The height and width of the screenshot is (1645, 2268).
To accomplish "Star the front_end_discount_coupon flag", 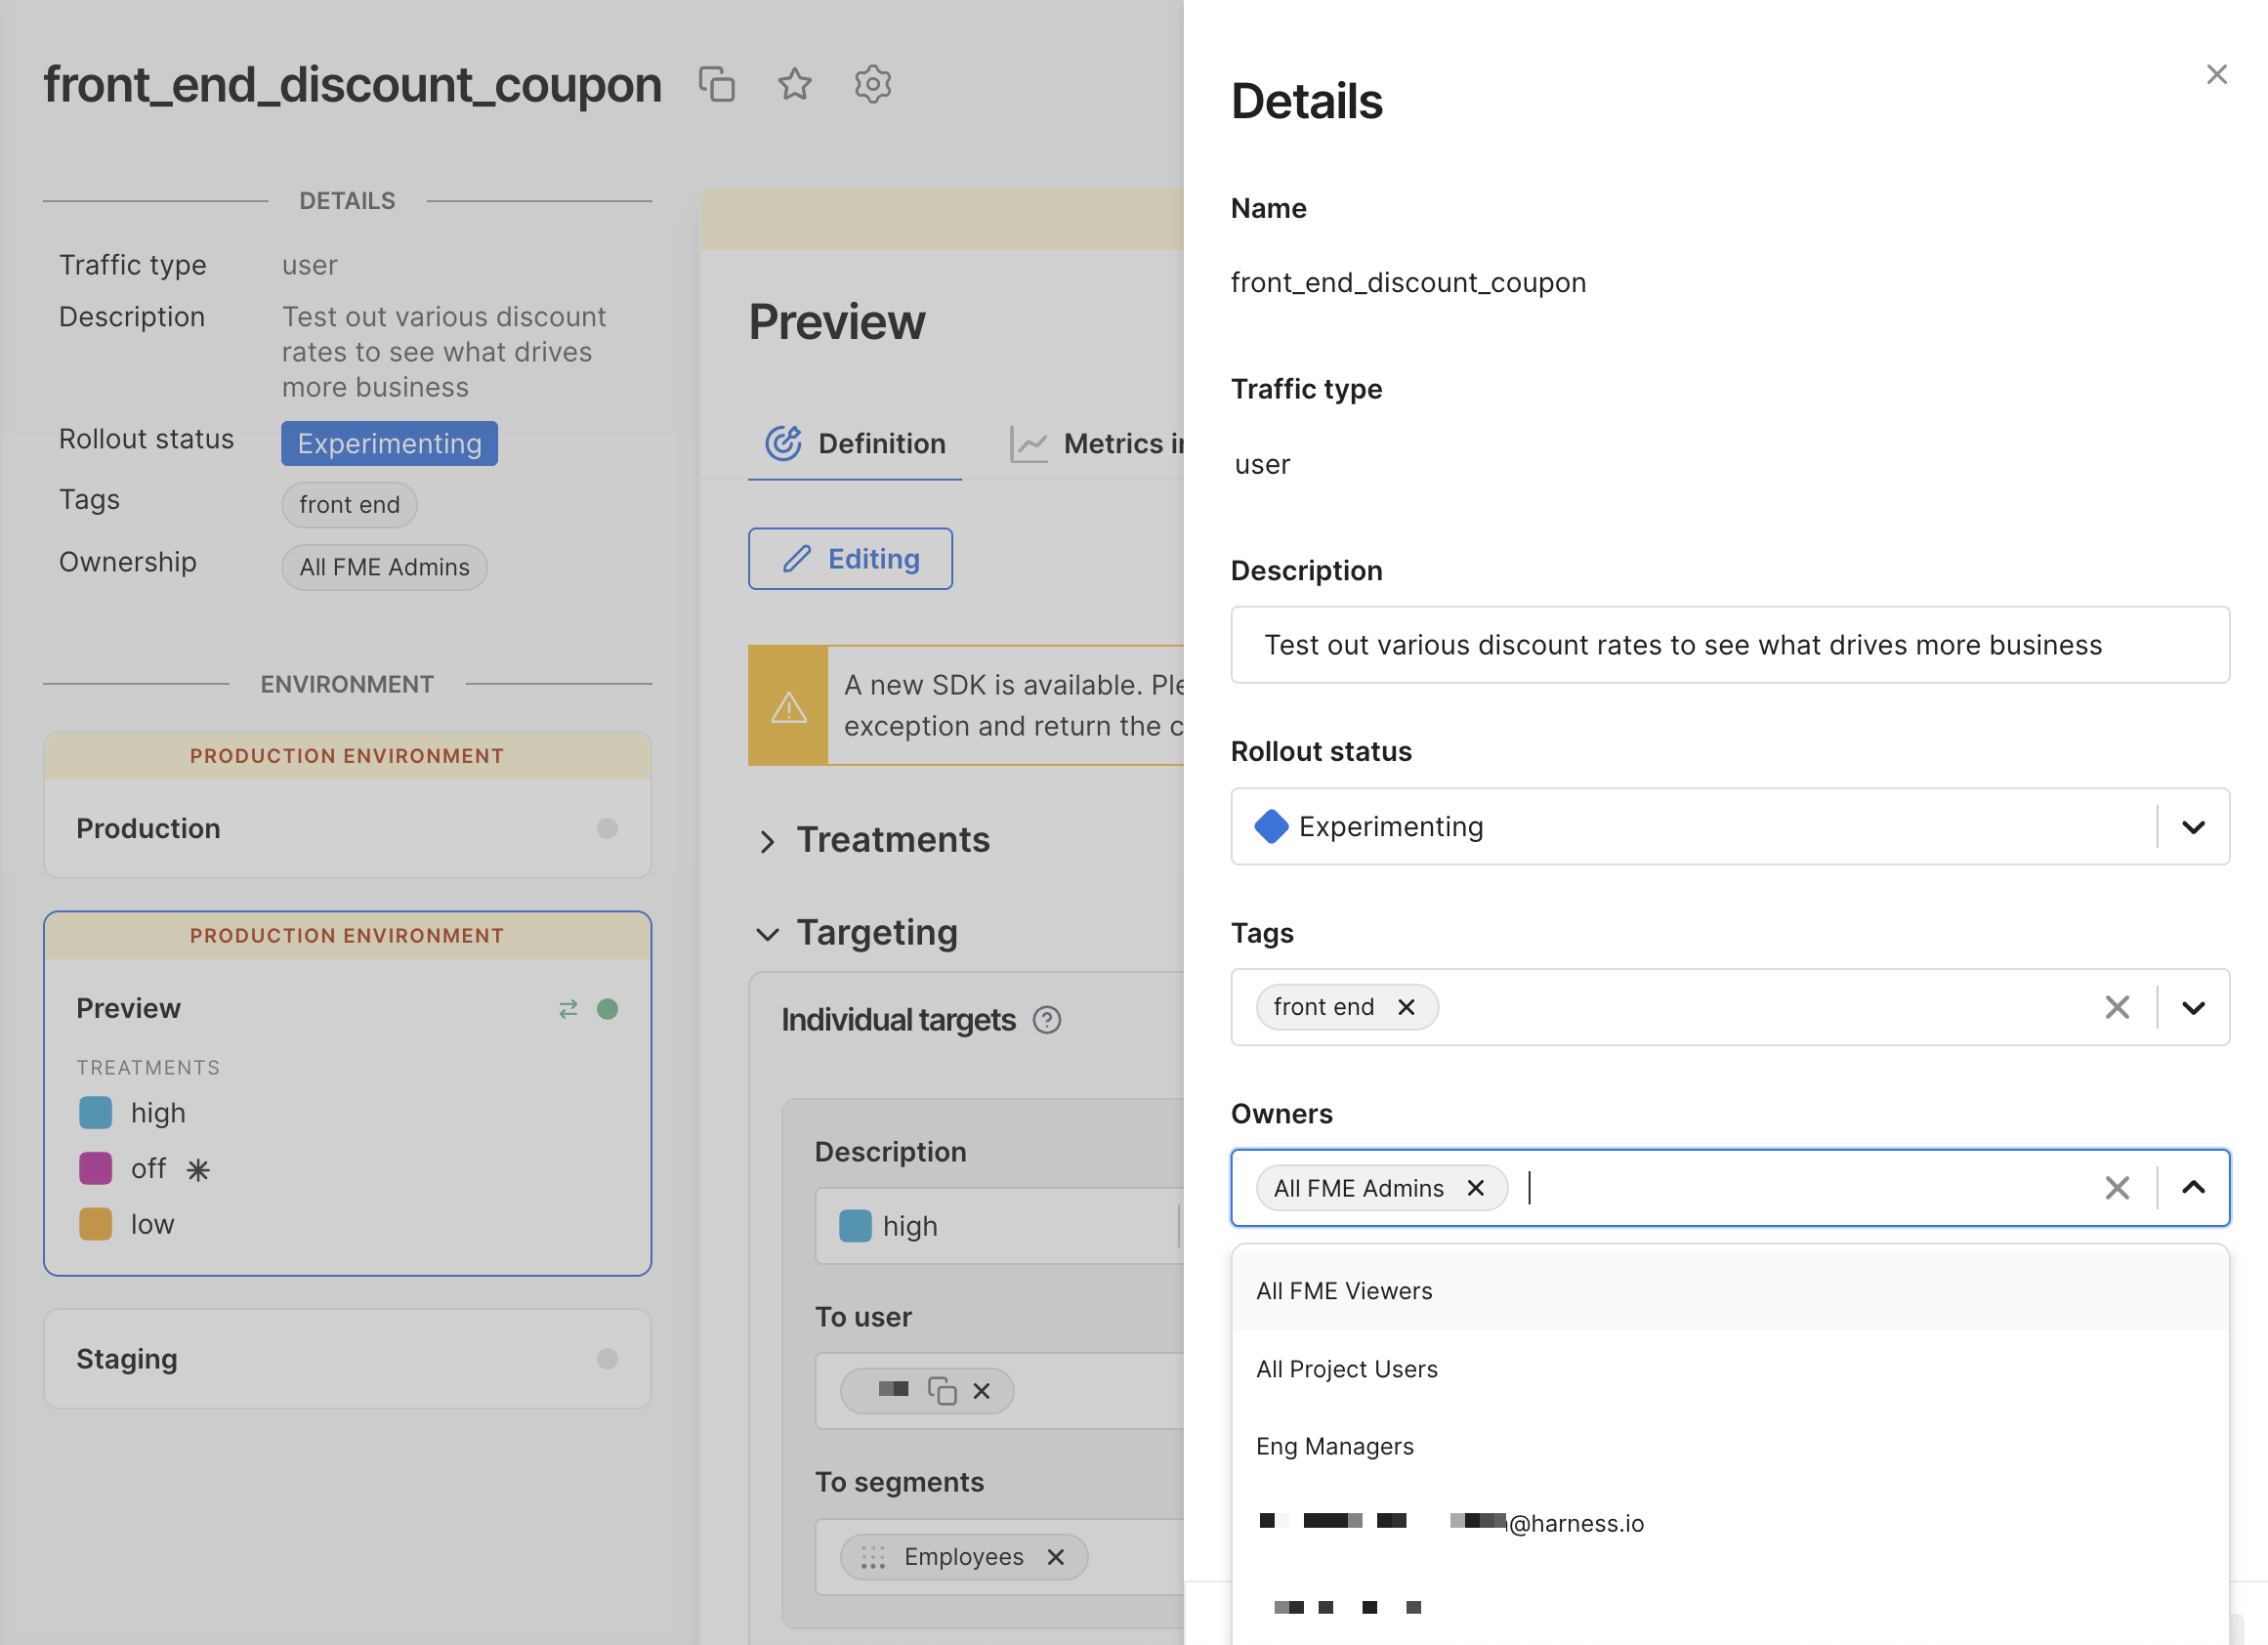I will (794, 84).
